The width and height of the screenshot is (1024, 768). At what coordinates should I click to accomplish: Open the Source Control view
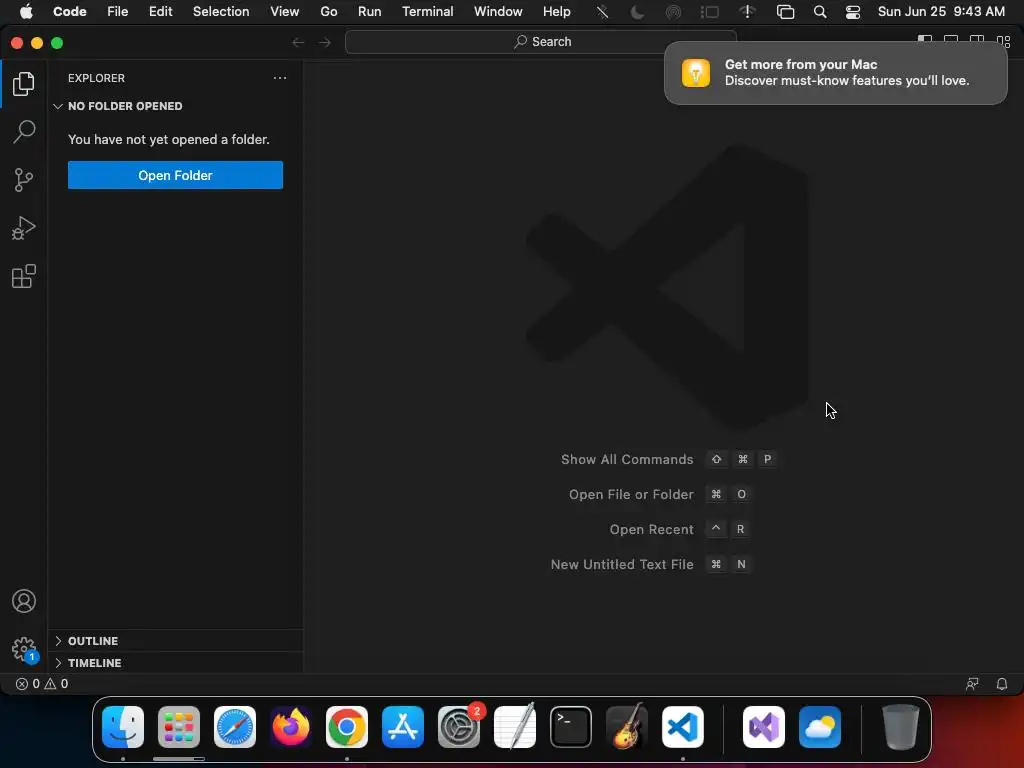tap(24, 180)
